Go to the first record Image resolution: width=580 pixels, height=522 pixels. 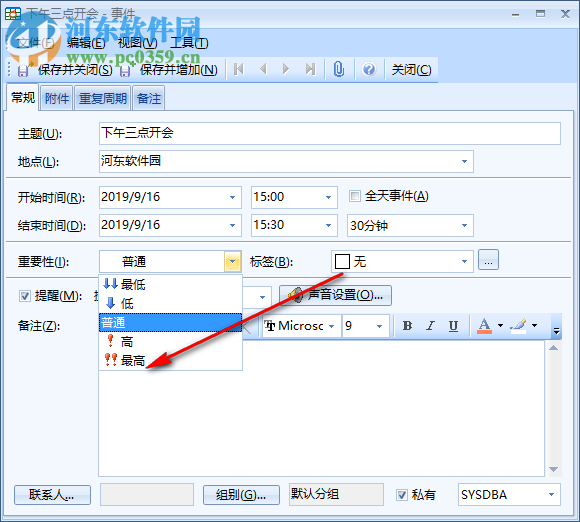[239, 69]
